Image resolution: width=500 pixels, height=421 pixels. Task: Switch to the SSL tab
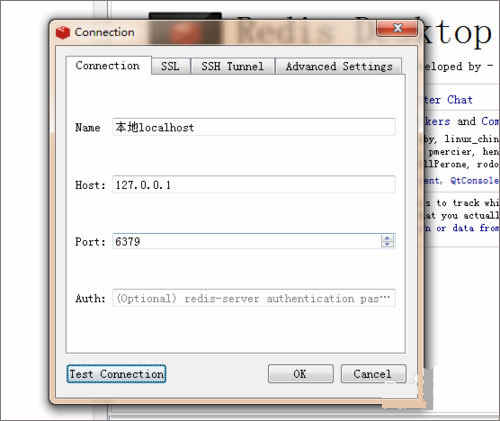[171, 66]
